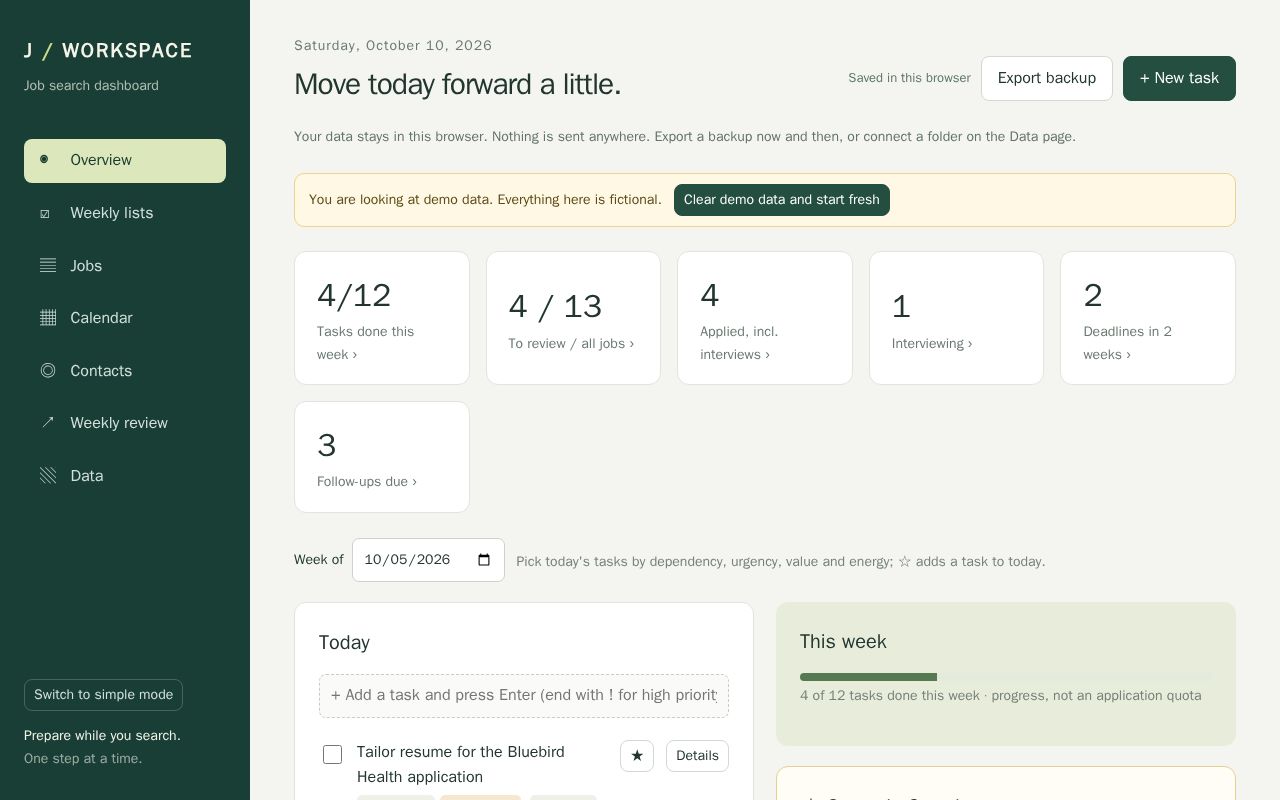Click the 'Today' panel heading
Image resolution: width=1280 pixels, height=800 pixels.
[x=344, y=643]
